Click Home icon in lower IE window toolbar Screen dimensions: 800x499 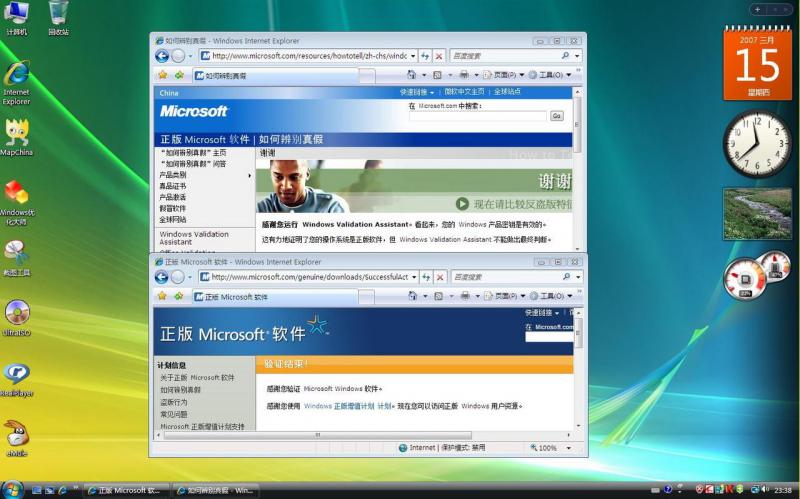tap(412, 296)
